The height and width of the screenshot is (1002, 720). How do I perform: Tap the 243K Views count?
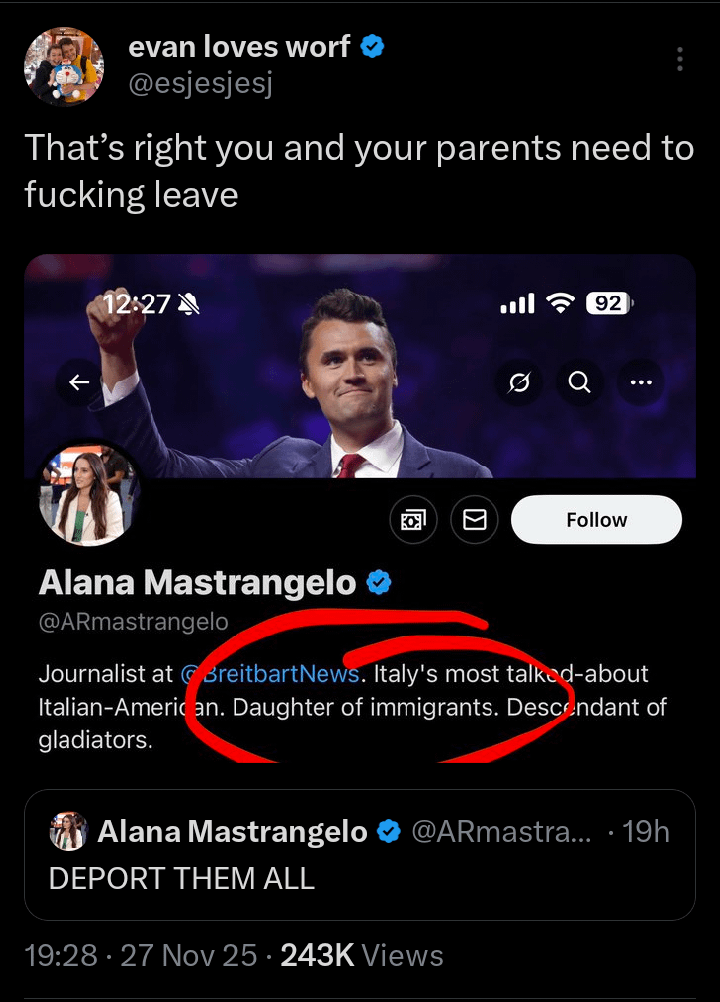tap(361, 956)
